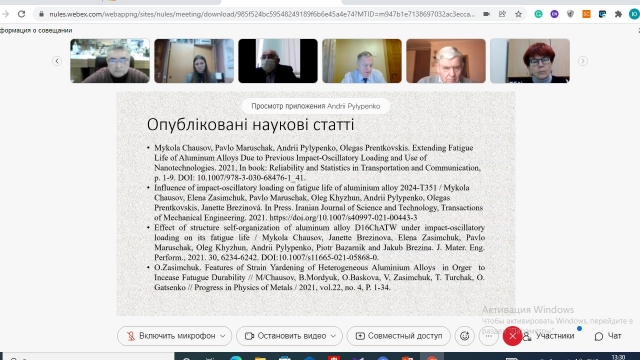Bookmark this page with the star icon

click(x=518, y=14)
